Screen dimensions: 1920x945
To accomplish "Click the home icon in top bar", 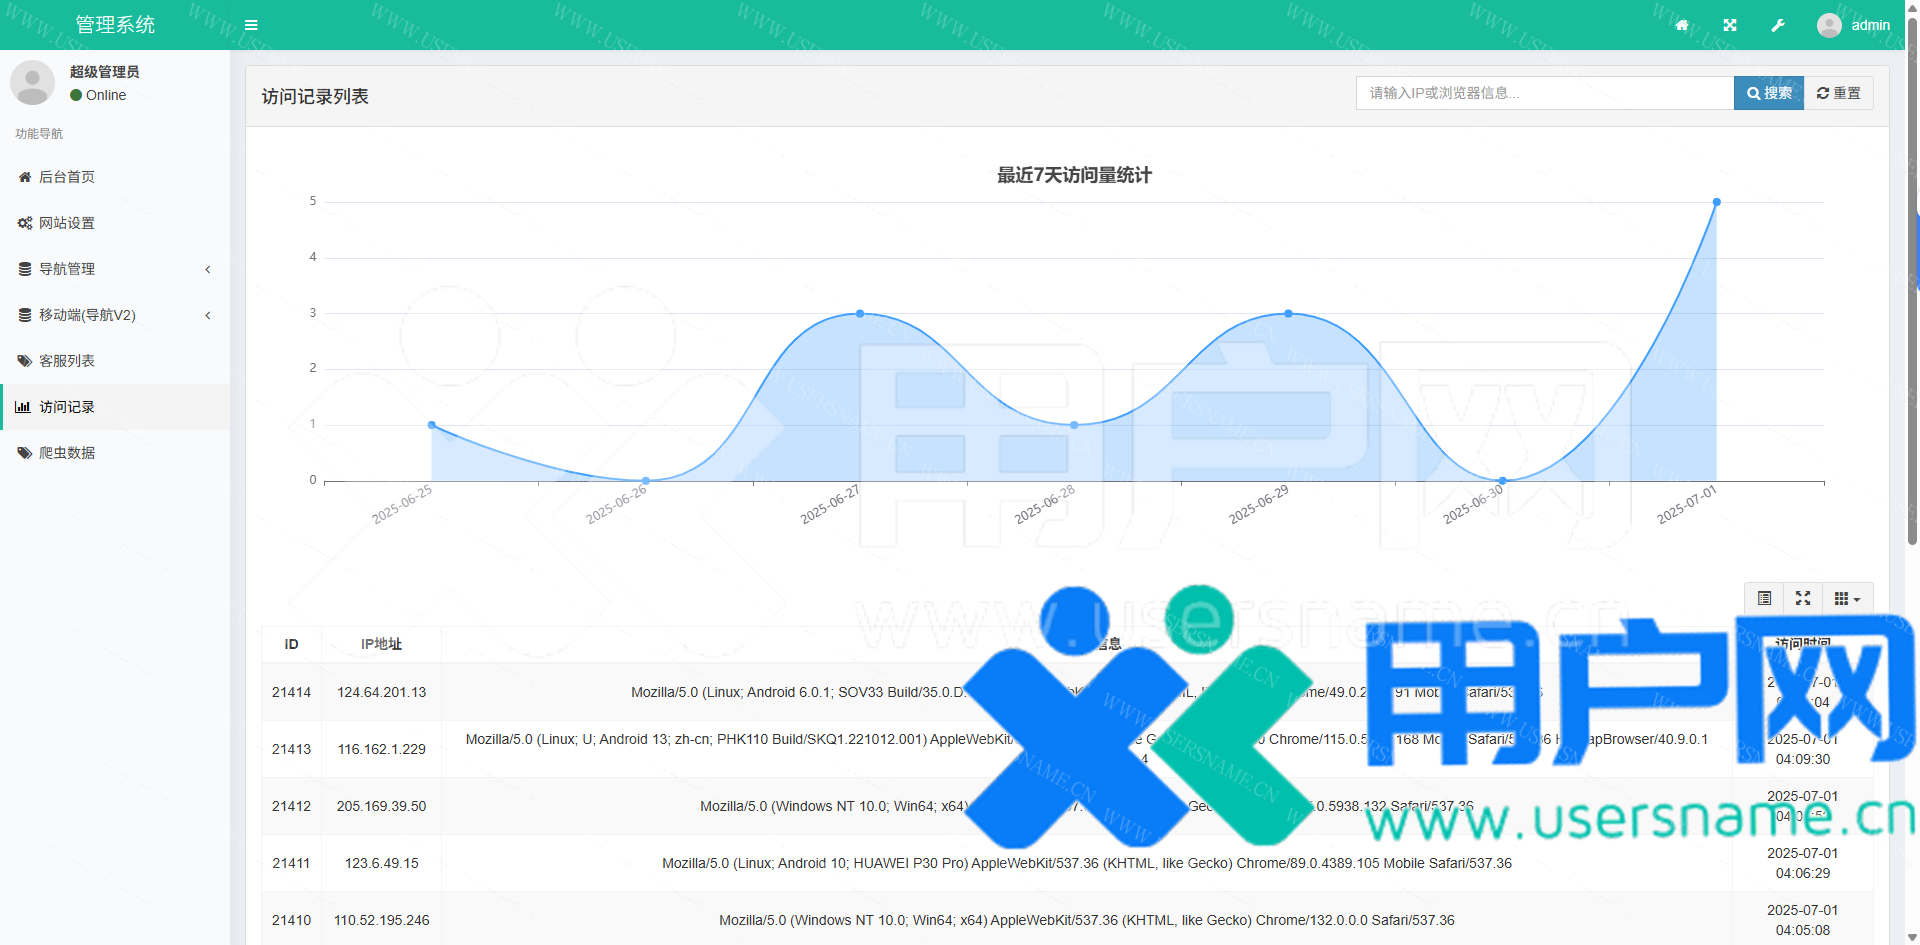I will (x=1682, y=25).
